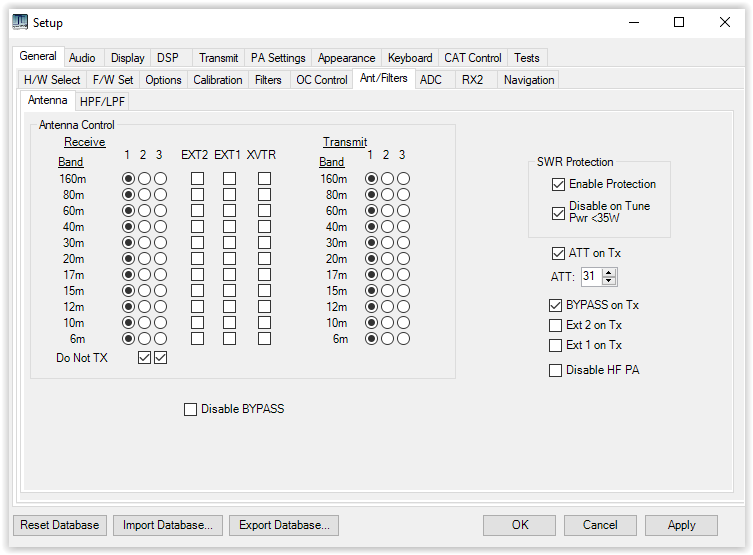Open the CAT Control tab
The height and width of the screenshot is (555, 753).
pyautogui.click(x=473, y=58)
